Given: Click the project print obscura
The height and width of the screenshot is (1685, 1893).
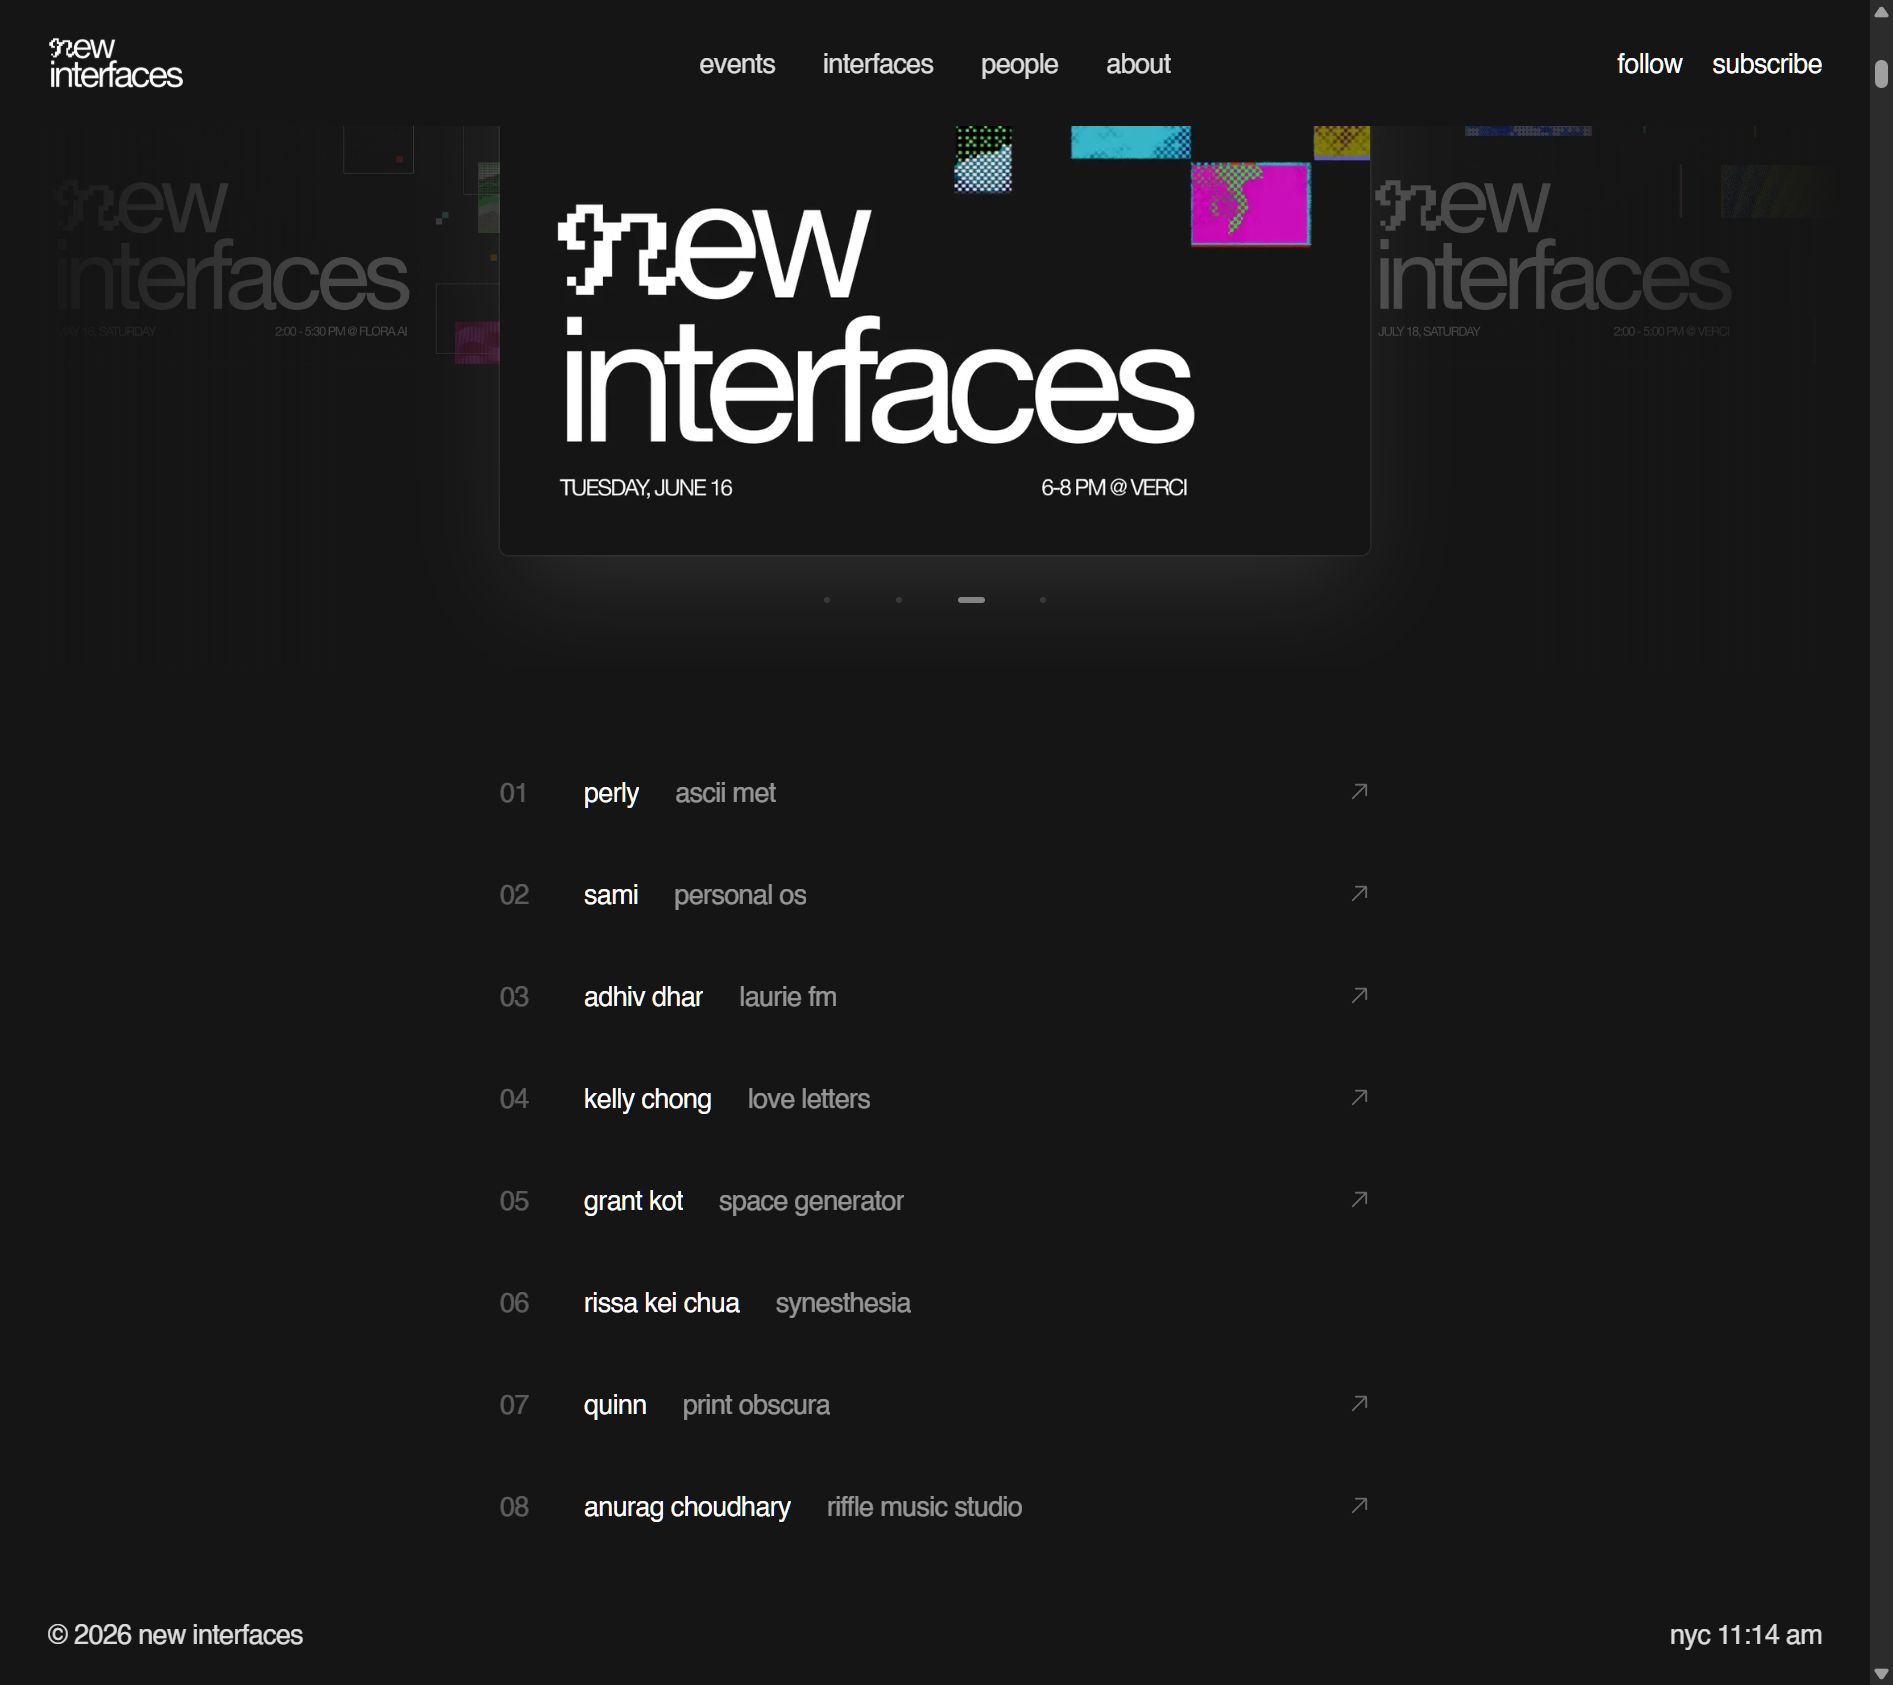Looking at the screenshot, I should pyautogui.click(x=756, y=1406).
